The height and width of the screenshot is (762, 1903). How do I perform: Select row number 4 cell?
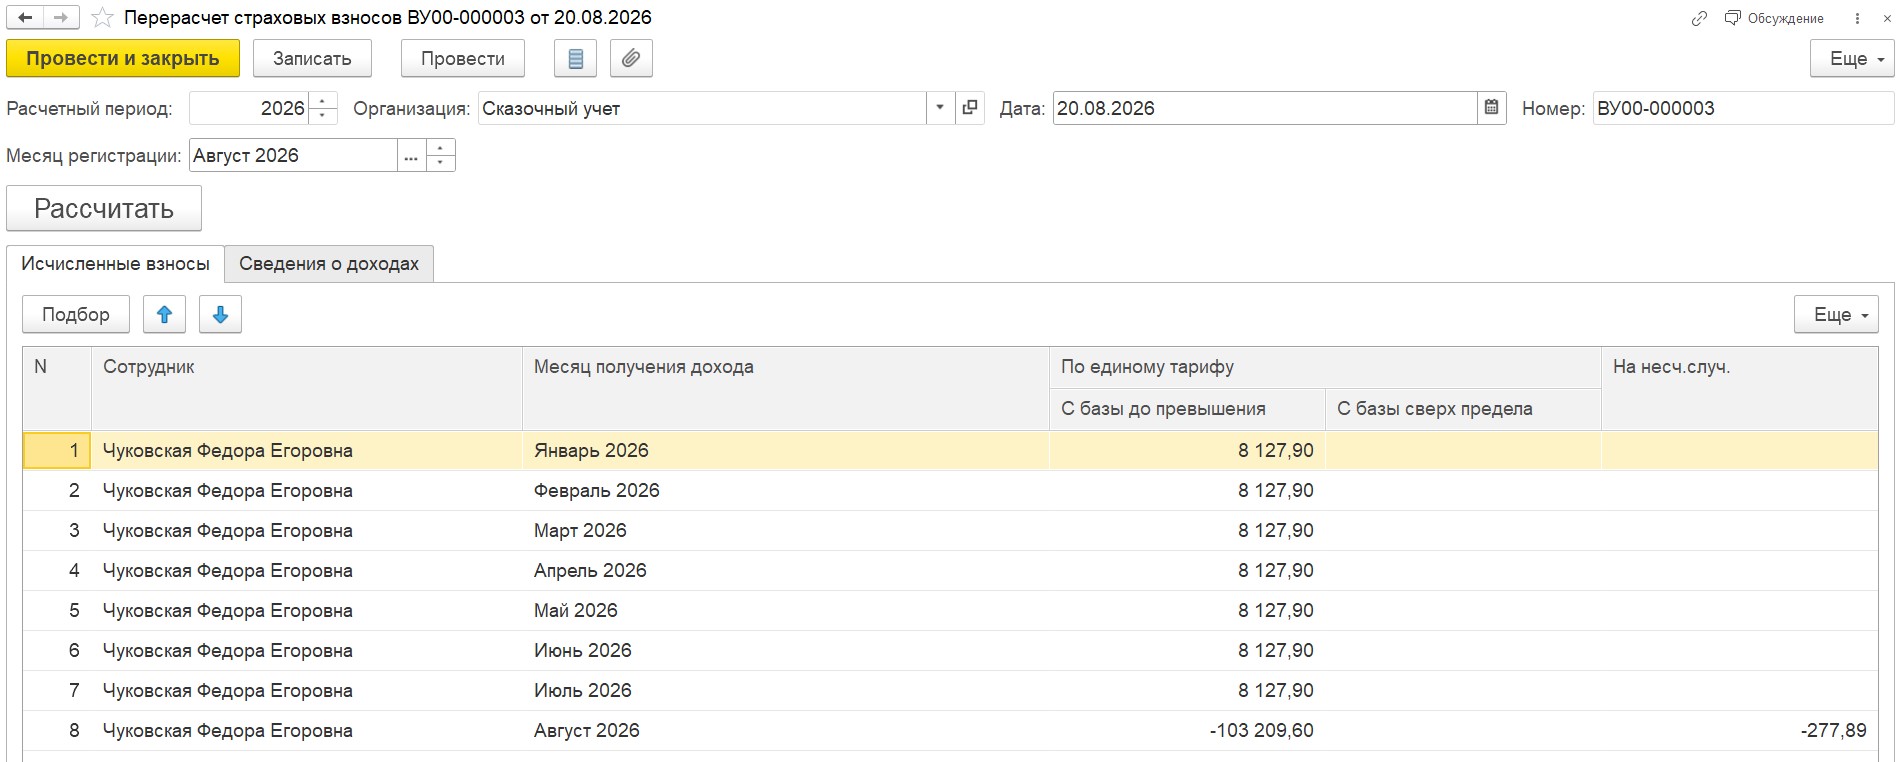(x=57, y=571)
